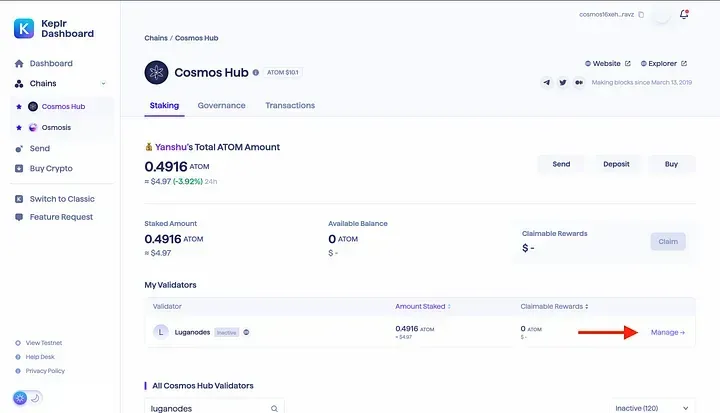Open the notifications bell
Image resolution: width=720 pixels, height=413 pixels.
click(x=684, y=14)
